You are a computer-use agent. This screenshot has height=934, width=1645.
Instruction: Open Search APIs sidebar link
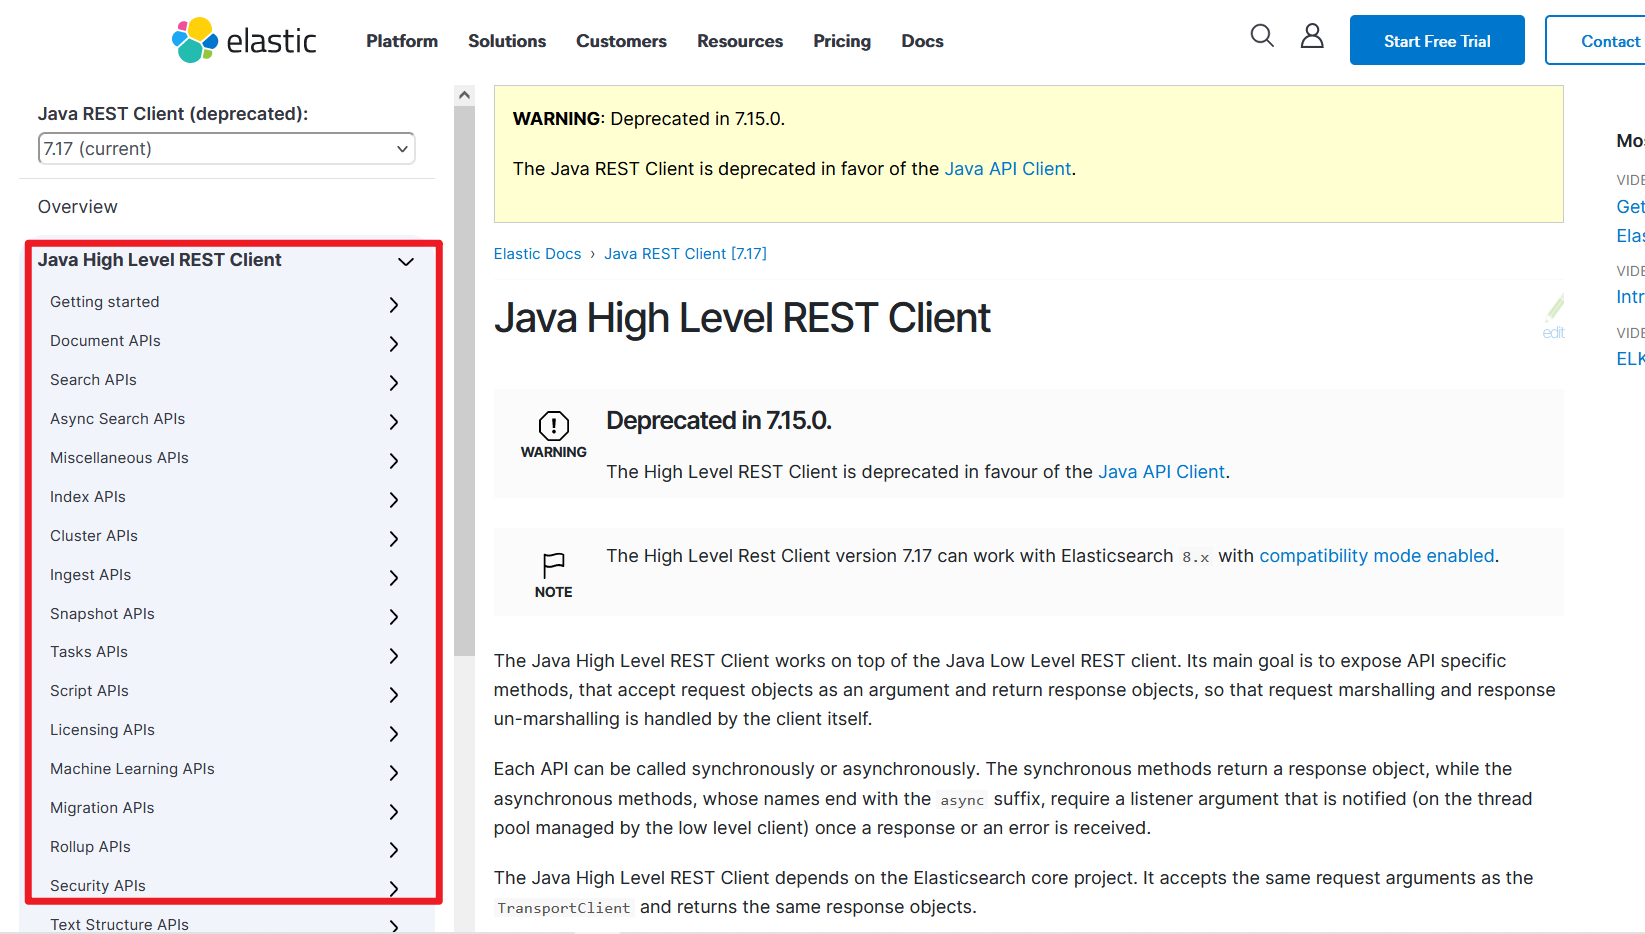pyautogui.click(x=93, y=380)
